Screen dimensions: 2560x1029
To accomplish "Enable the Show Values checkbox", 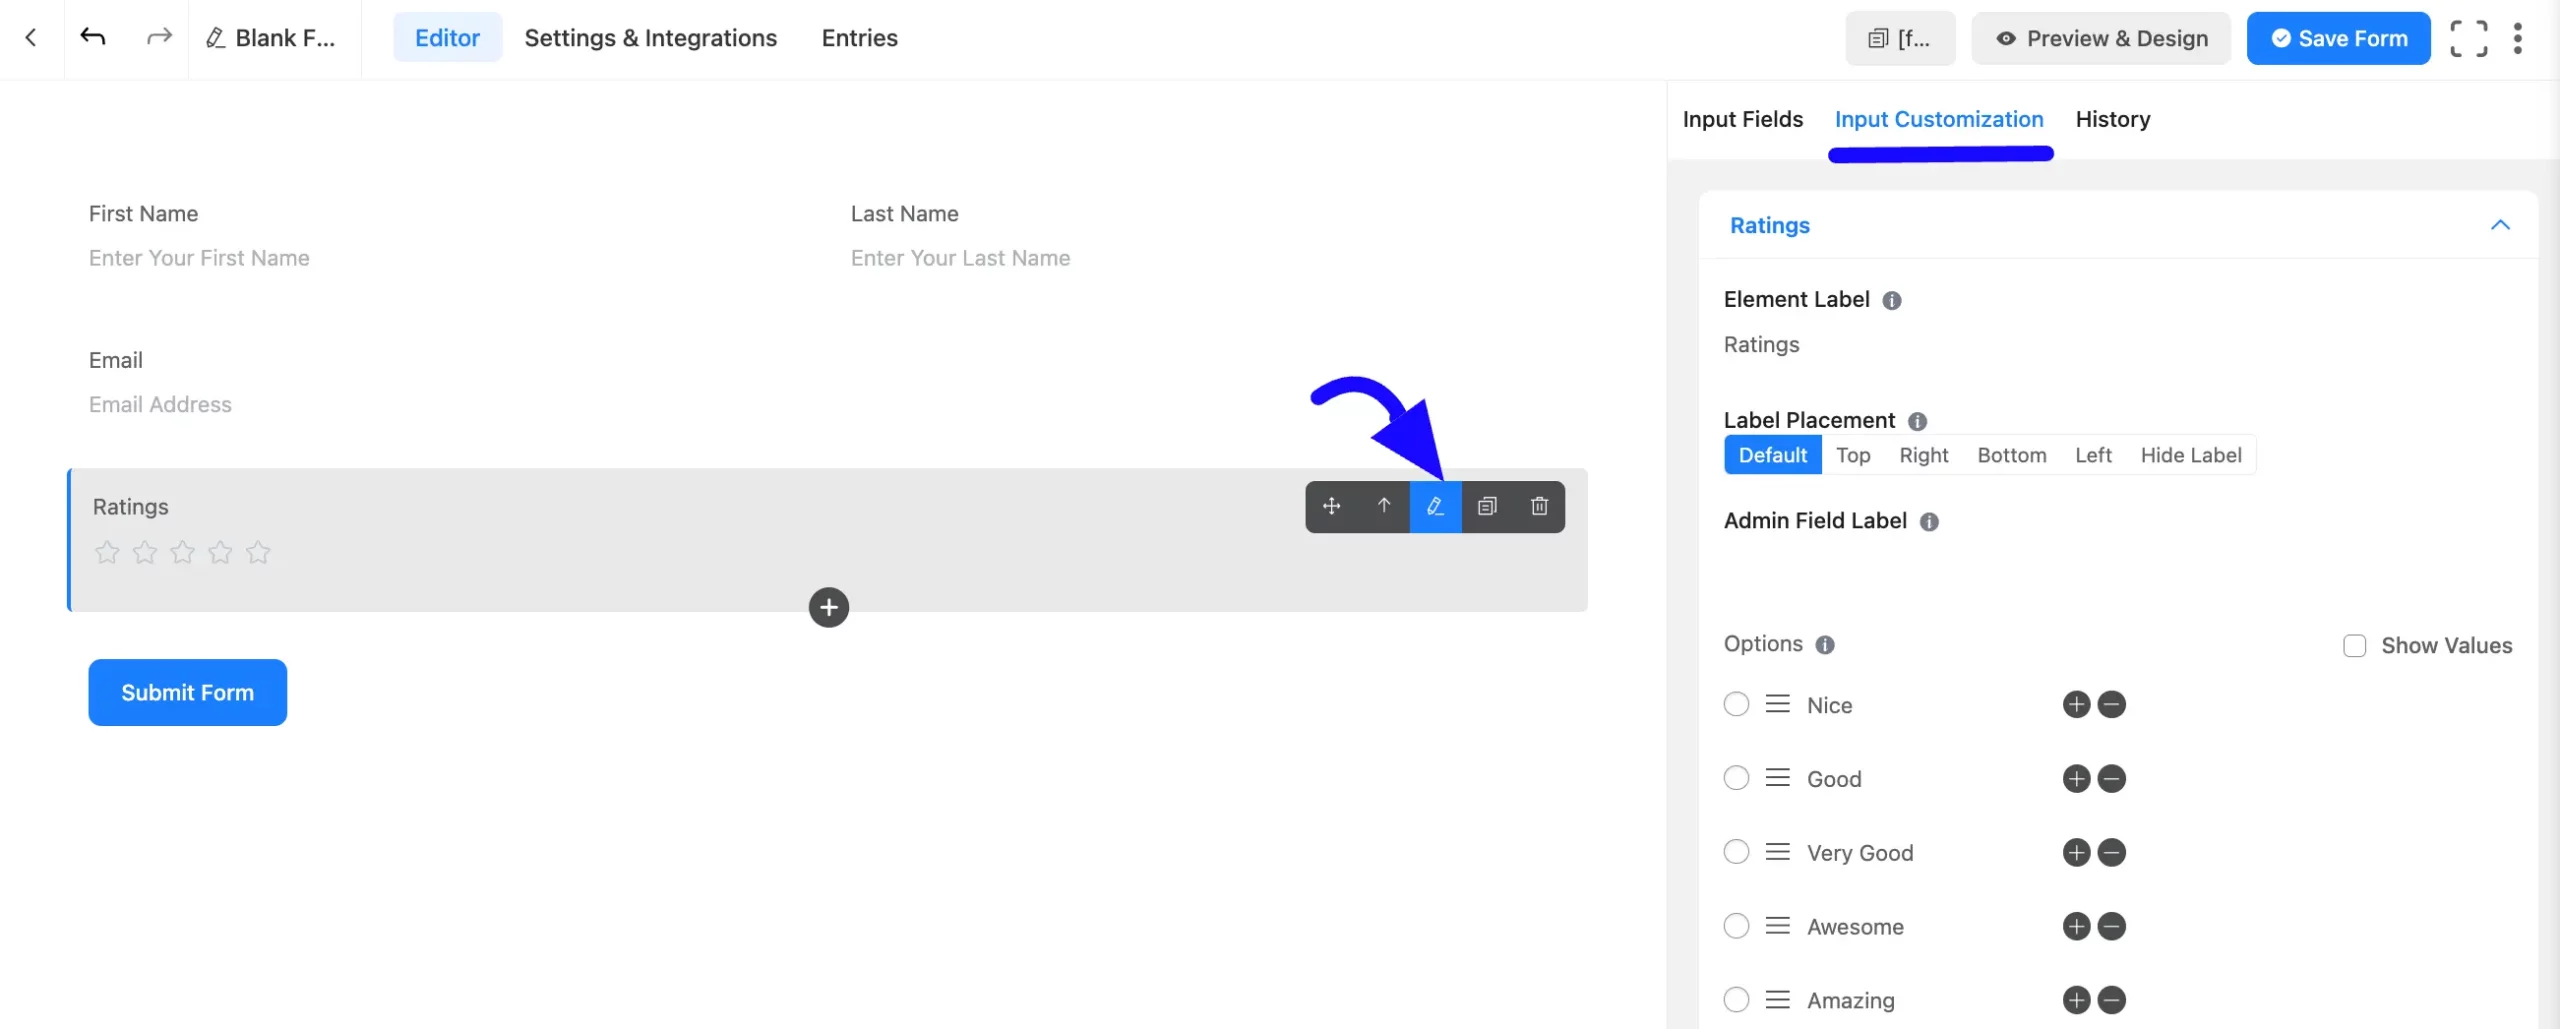I will 2354,646.
